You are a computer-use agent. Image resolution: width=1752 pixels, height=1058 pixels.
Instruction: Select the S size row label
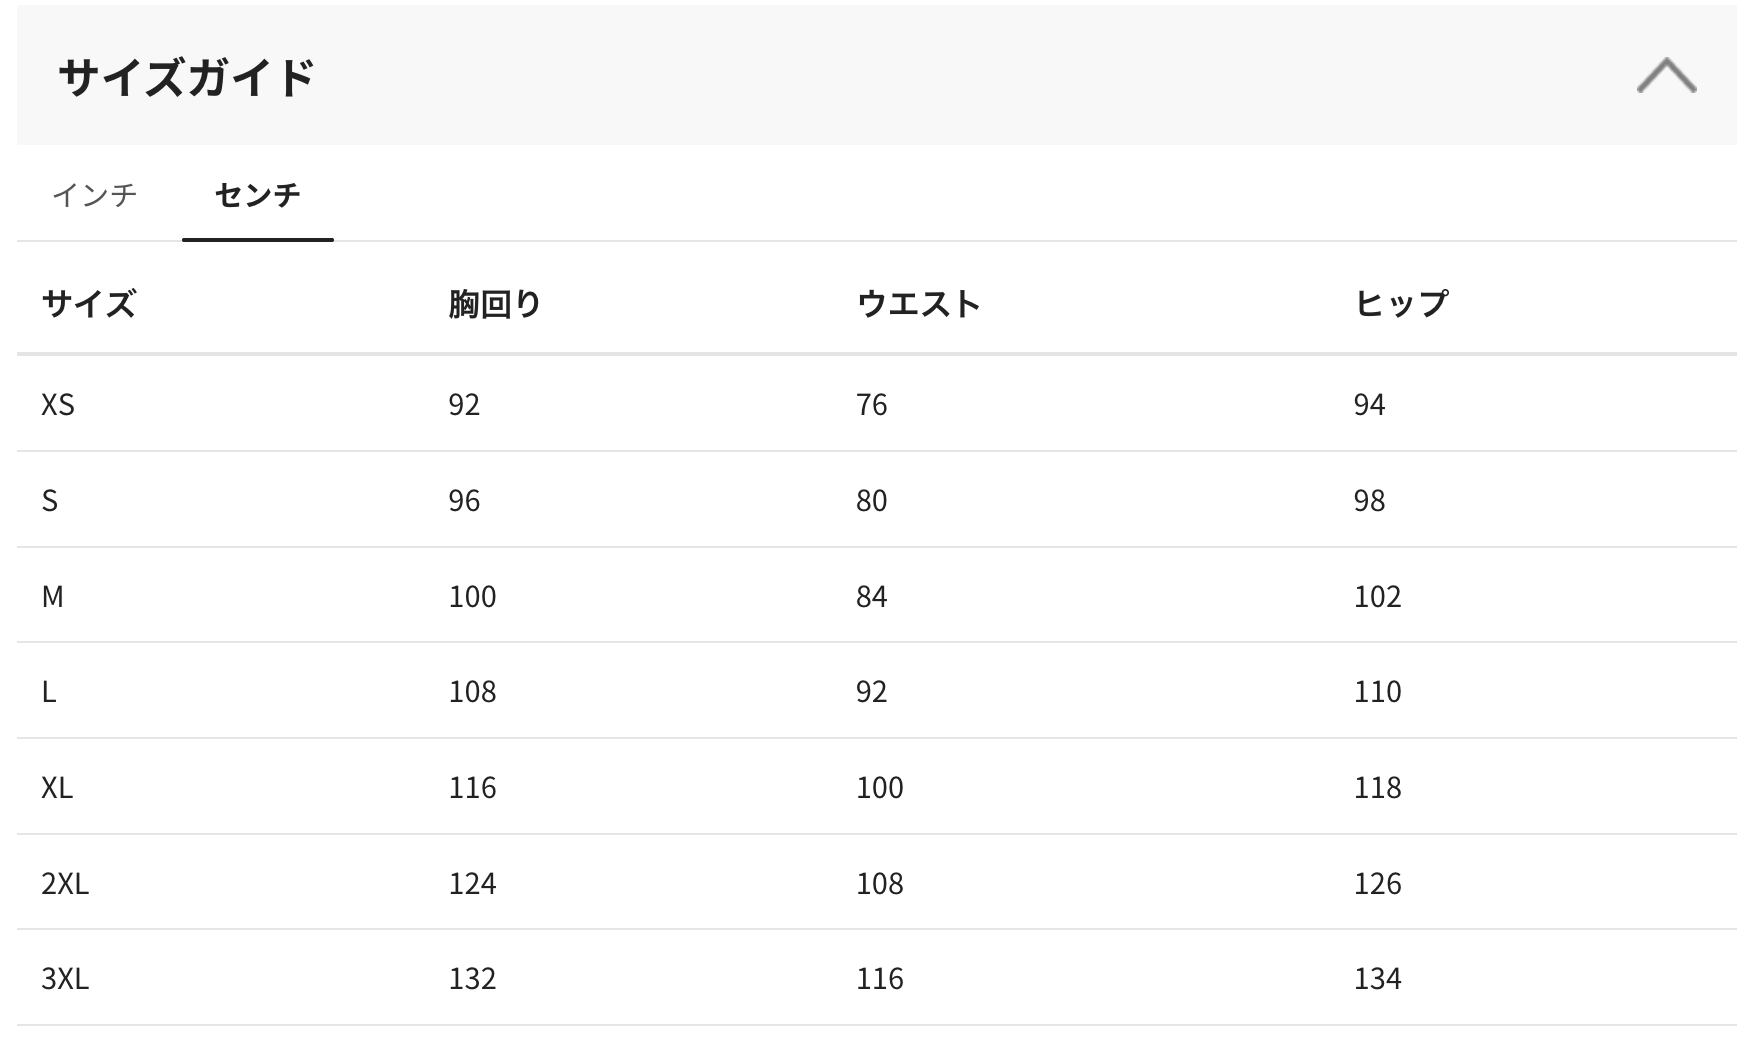point(50,500)
